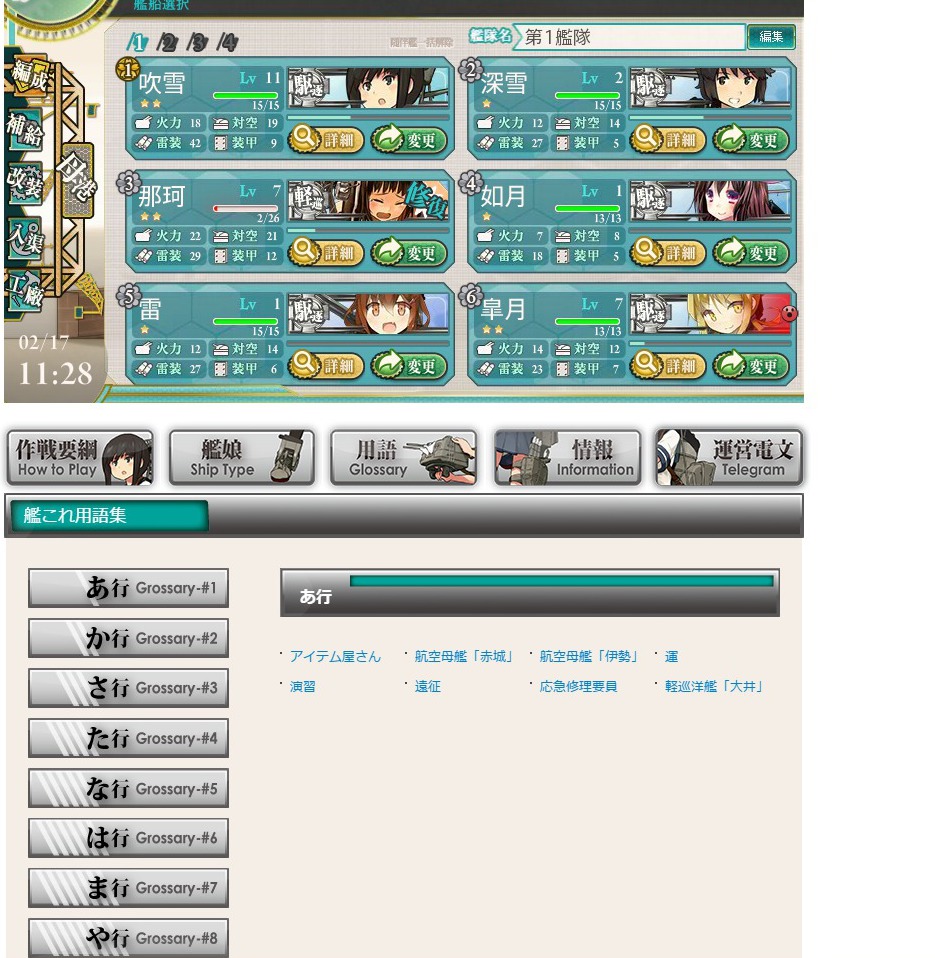Viewport: 935px width, 958px height.
Task: Open the 遠征 glossary link
Action: tap(427, 686)
